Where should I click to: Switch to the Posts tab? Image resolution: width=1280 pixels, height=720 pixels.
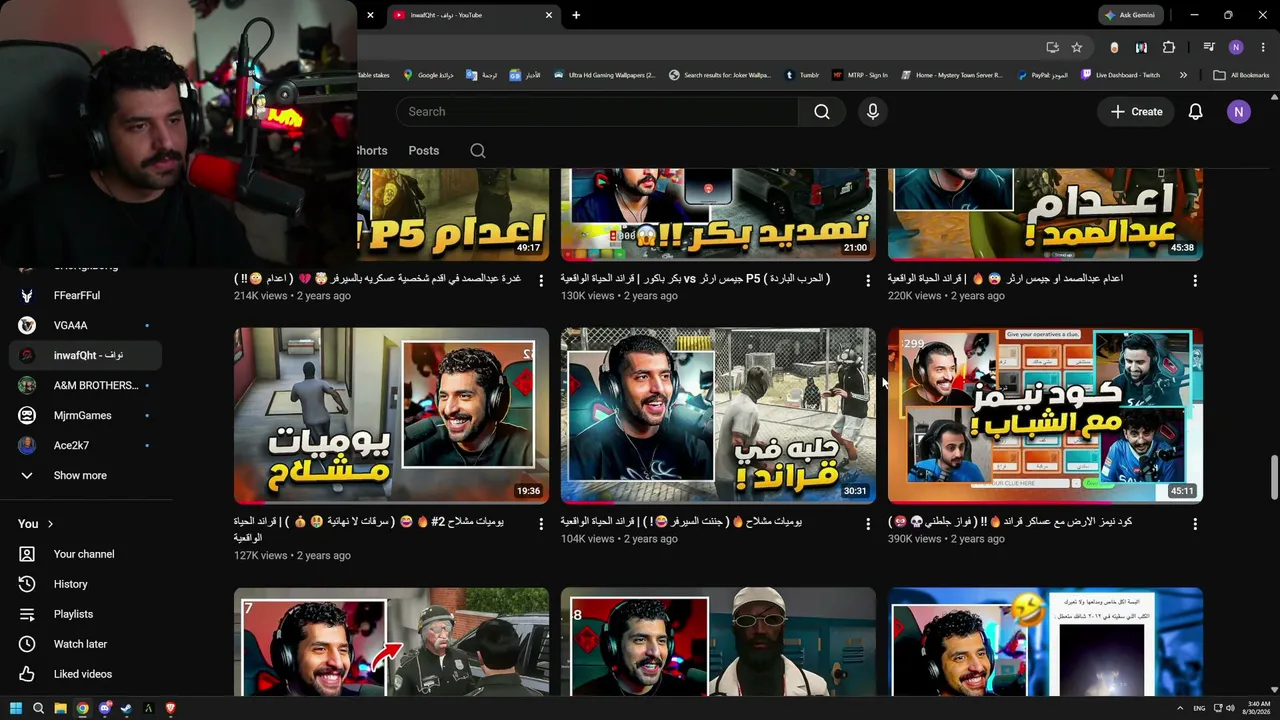pos(424,151)
